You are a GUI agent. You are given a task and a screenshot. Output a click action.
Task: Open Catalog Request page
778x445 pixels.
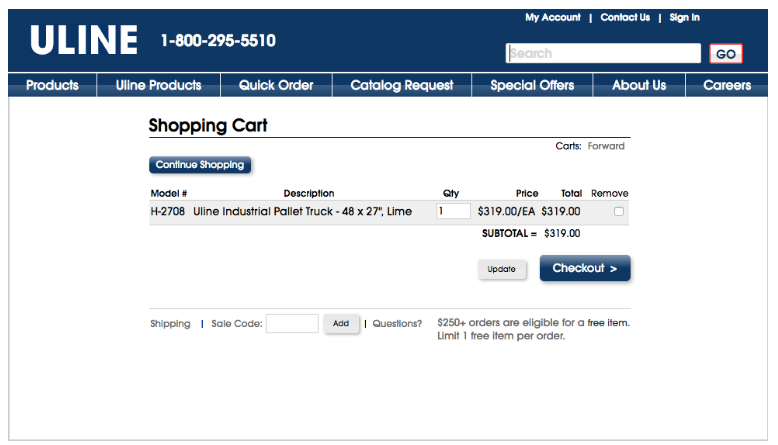click(402, 85)
